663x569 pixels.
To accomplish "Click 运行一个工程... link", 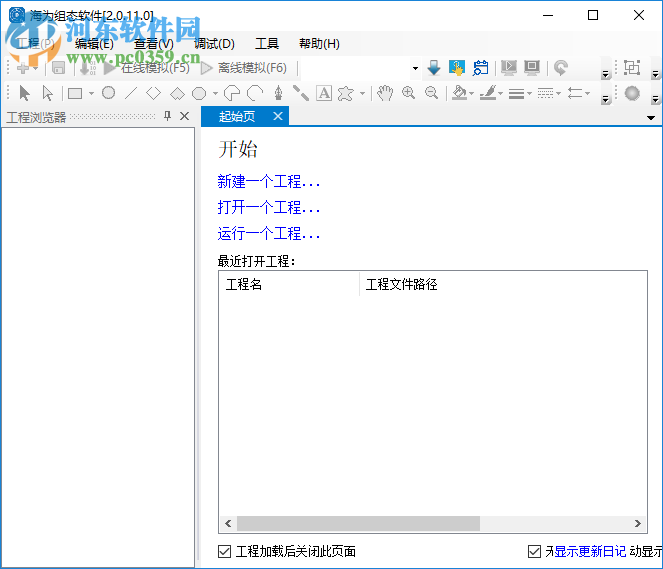I will 268,233.
